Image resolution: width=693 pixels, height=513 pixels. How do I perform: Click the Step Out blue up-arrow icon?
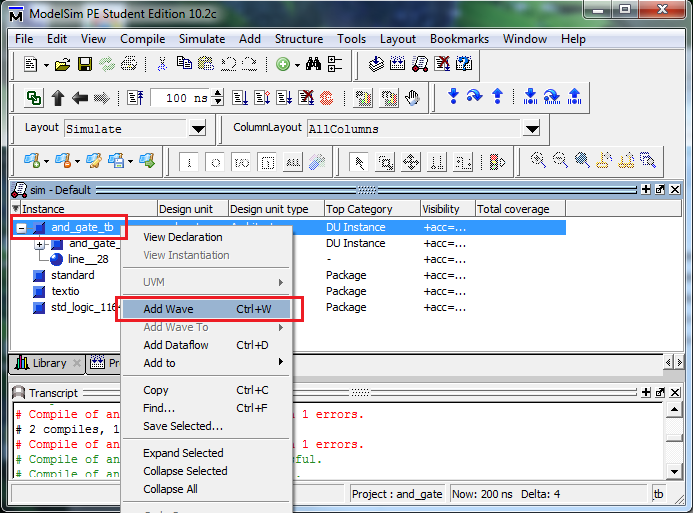497,96
